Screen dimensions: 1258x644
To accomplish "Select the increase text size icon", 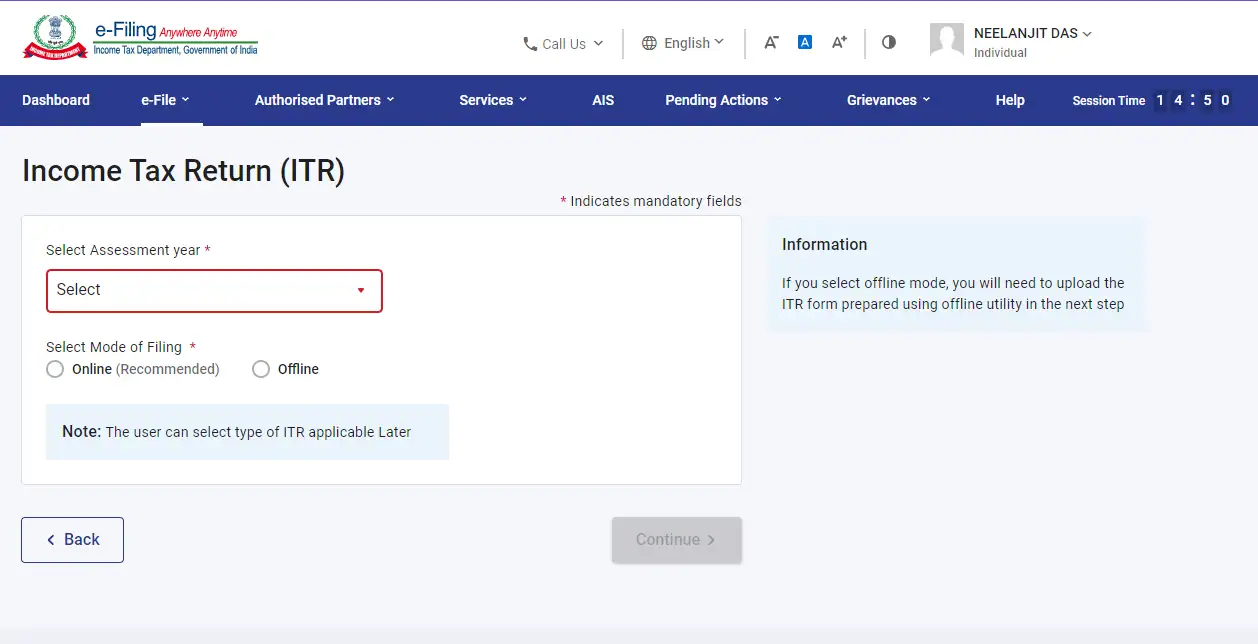I will click(x=838, y=42).
